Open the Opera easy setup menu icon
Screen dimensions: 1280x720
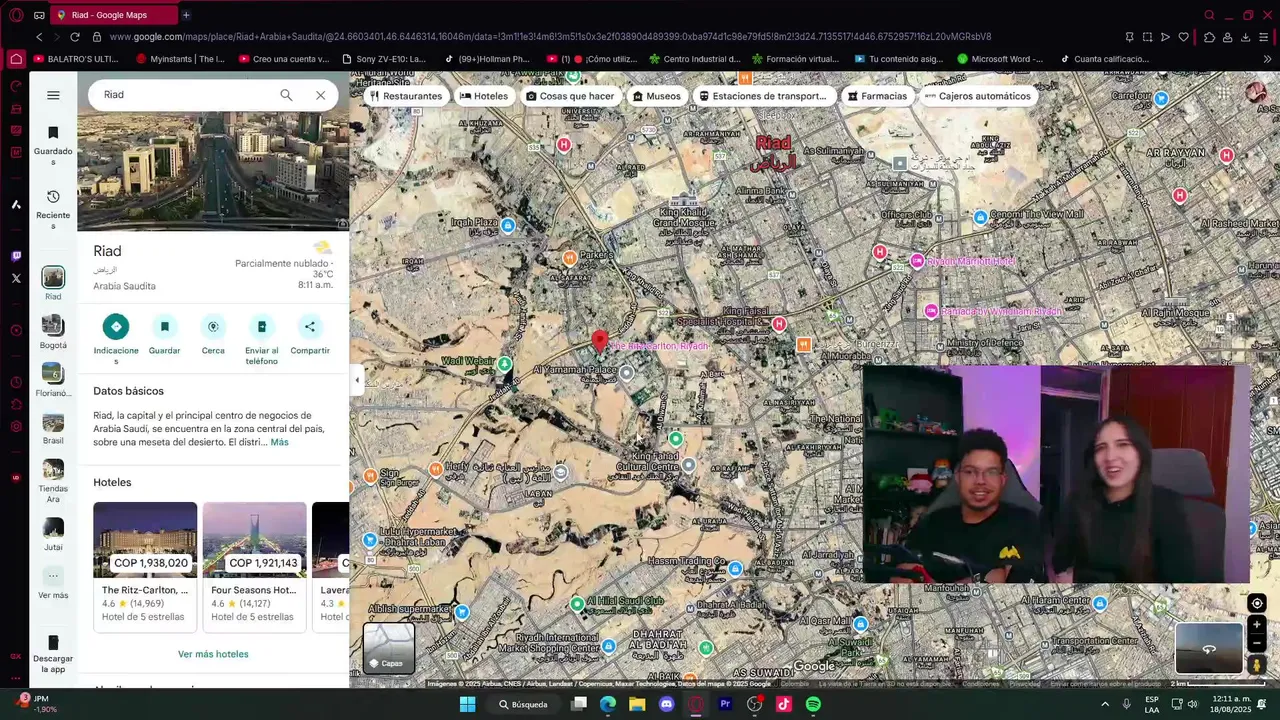pyautogui.click(x=1265, y=37)
